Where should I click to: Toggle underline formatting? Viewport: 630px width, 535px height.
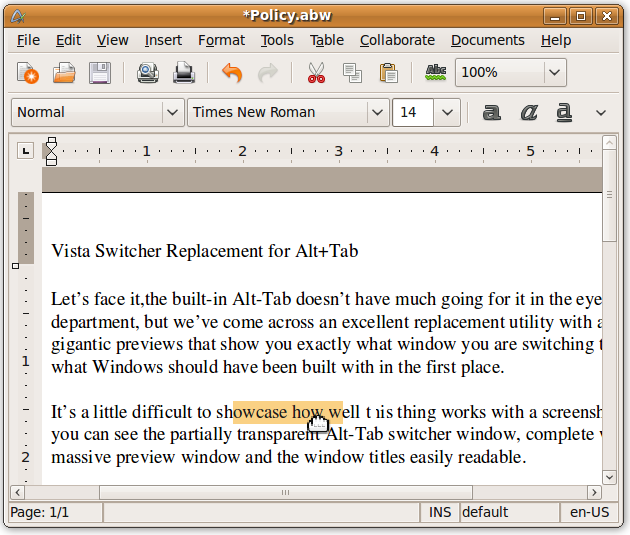coord(564,112)
